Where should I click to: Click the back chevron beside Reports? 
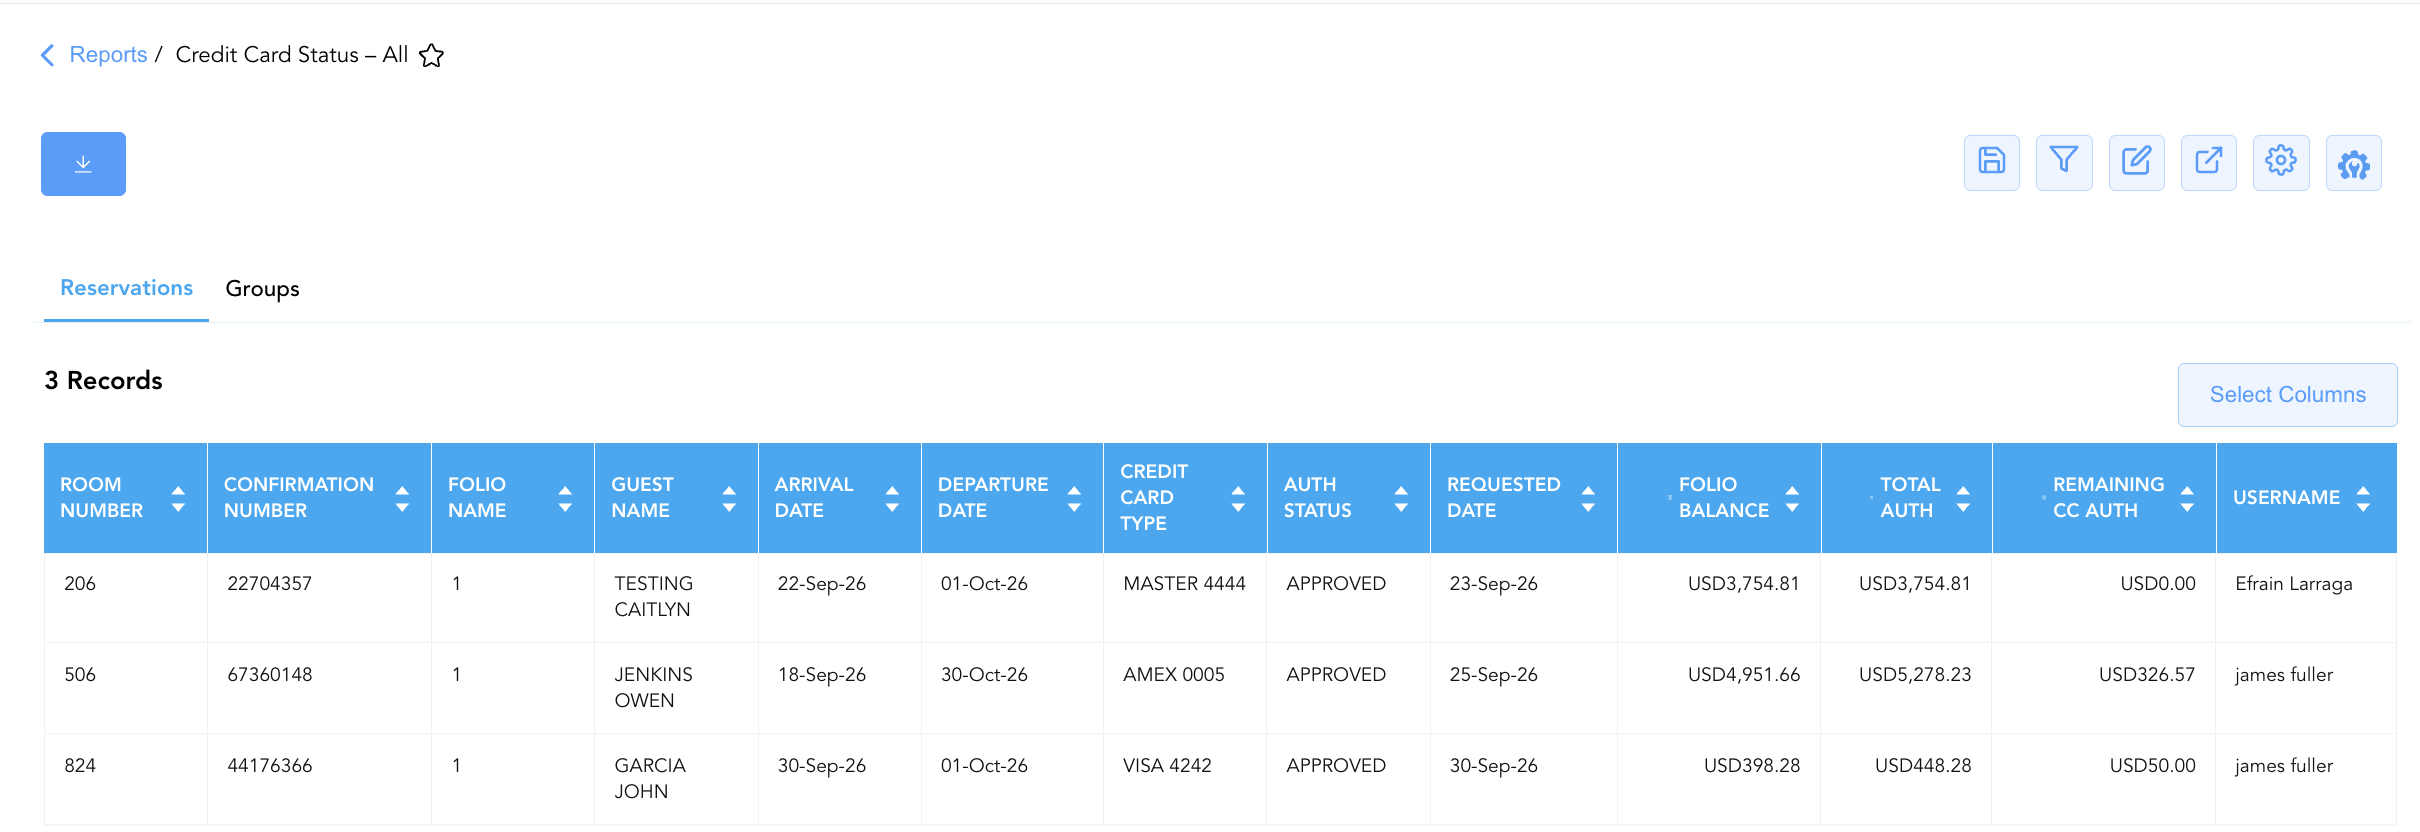[47, 55]
